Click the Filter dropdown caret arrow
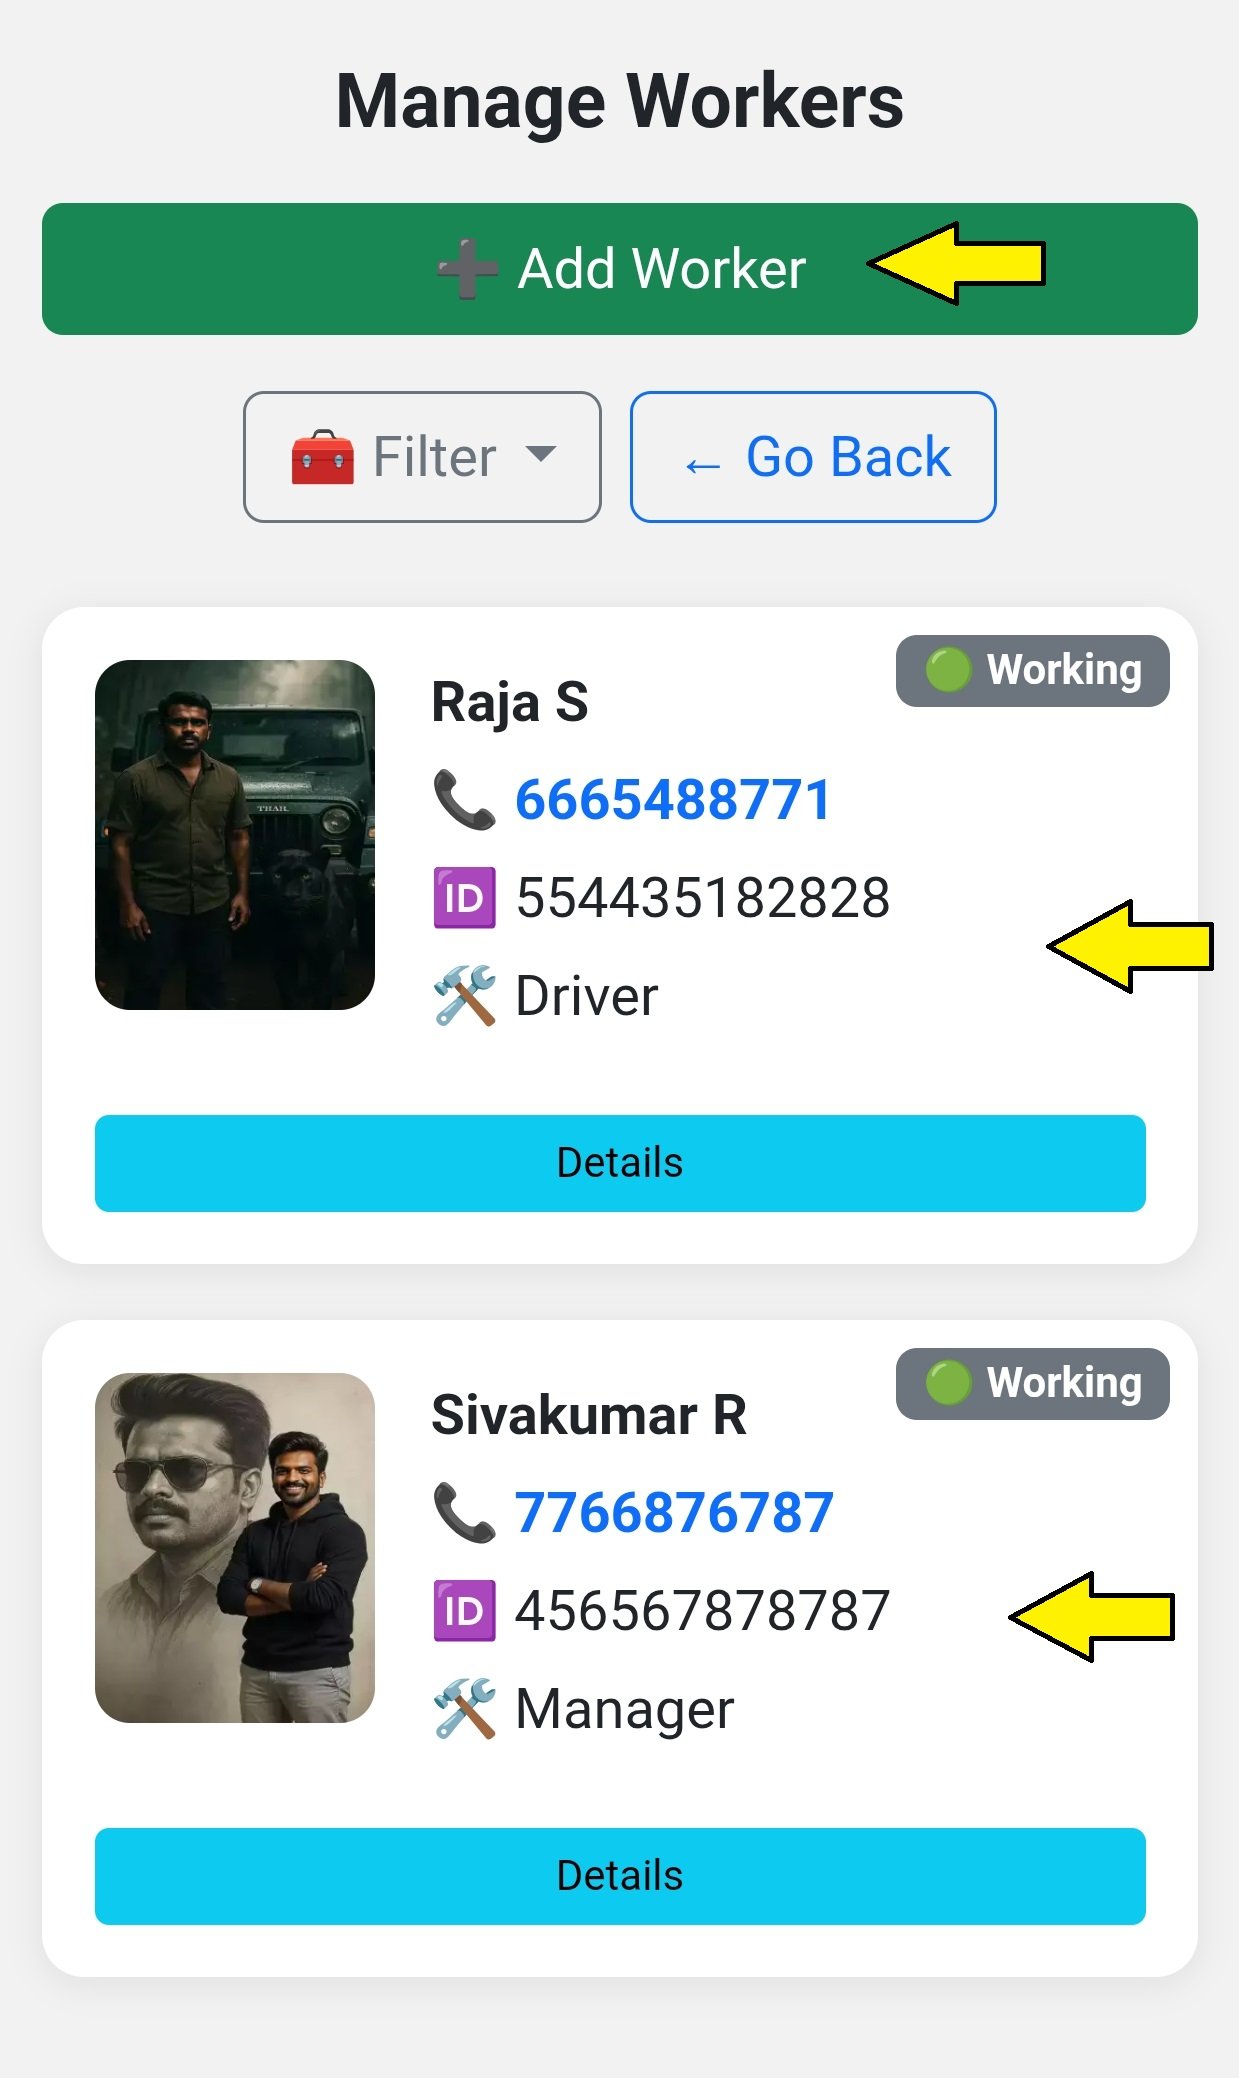The height and width of the screenshot is (2078, 1239). [x=541, y=454]
